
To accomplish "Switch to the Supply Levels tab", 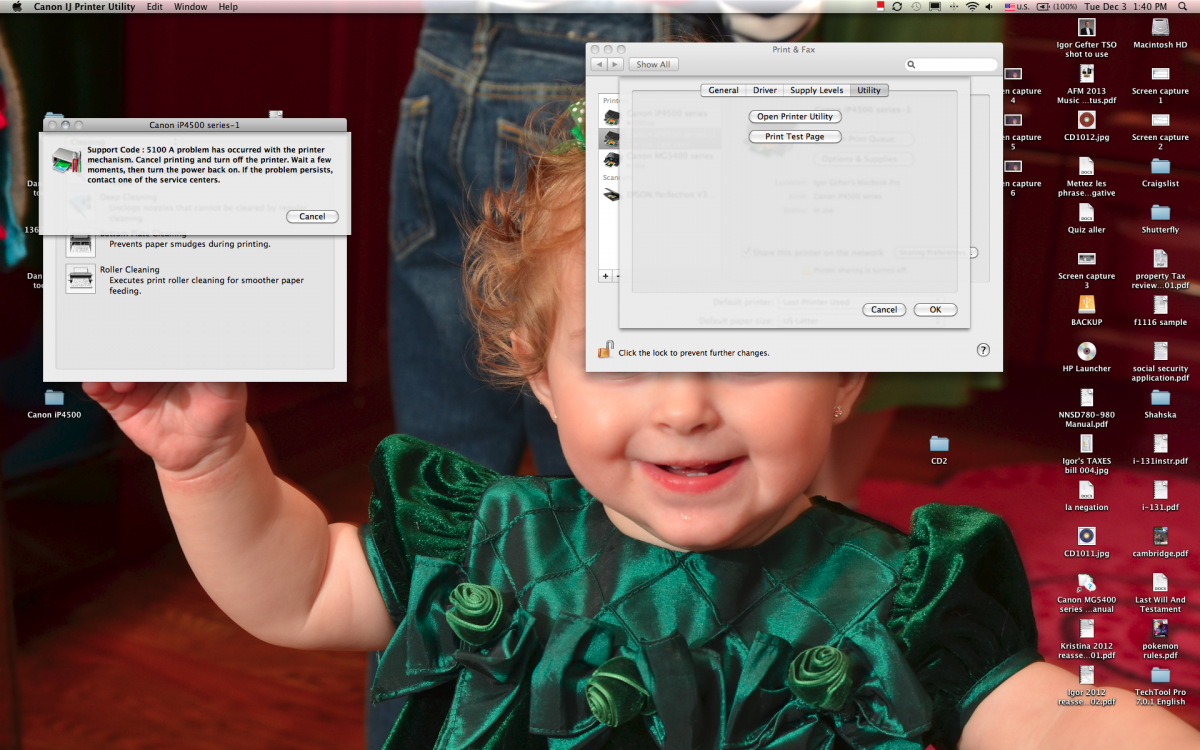I will click(x=817, y=90).
